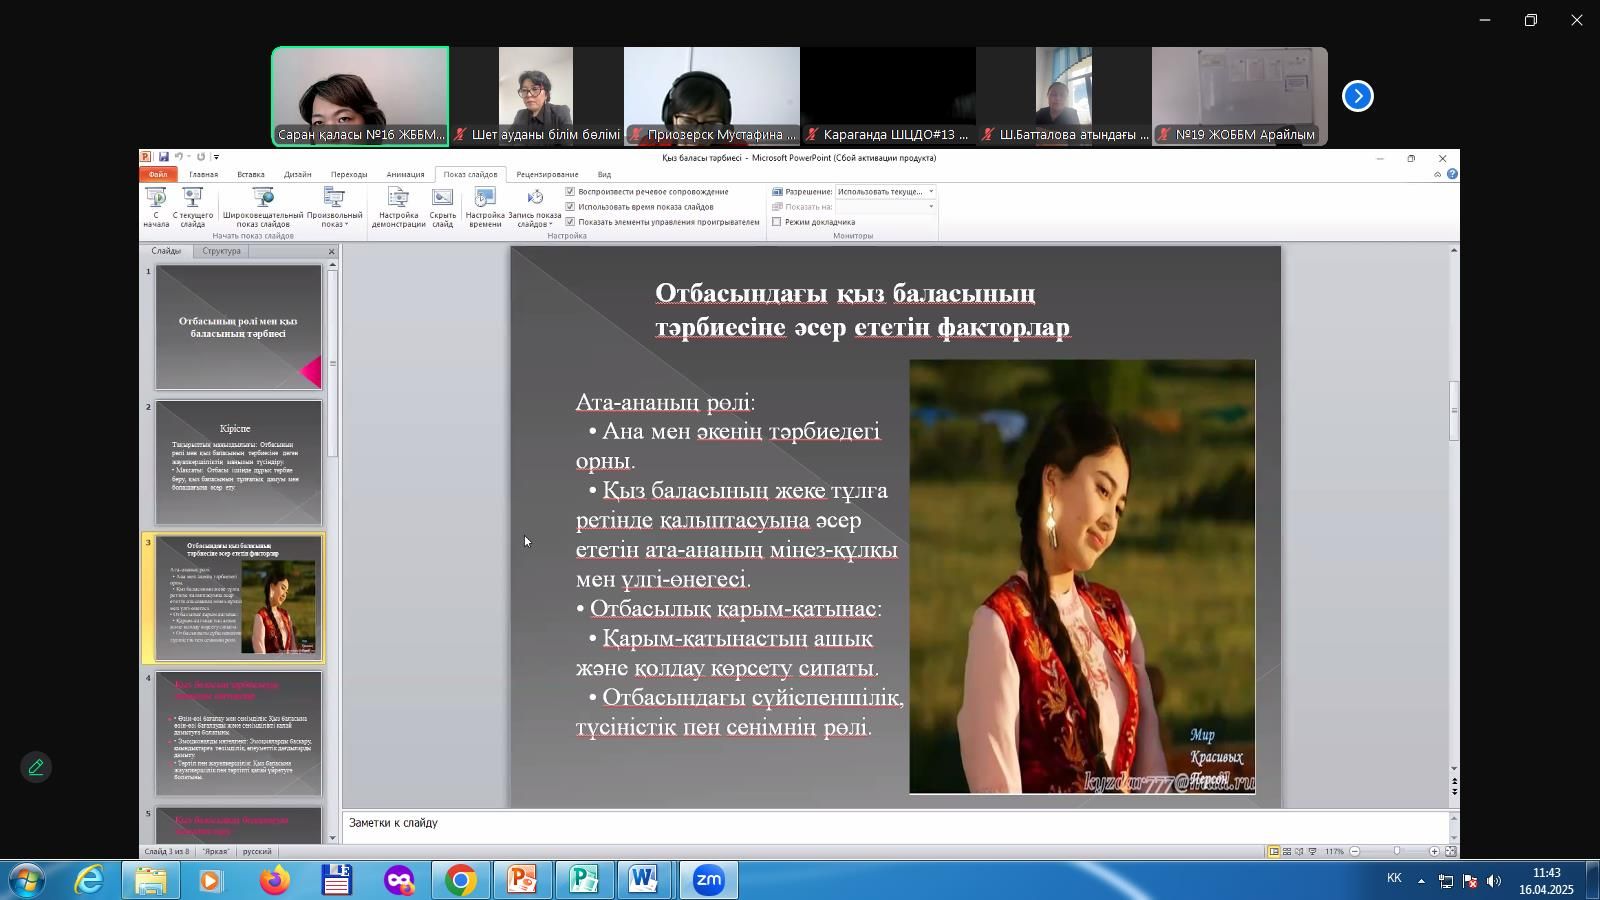1600x900 pixels.
Task: Fit slide to current window icon
Action: point(1450,852)
